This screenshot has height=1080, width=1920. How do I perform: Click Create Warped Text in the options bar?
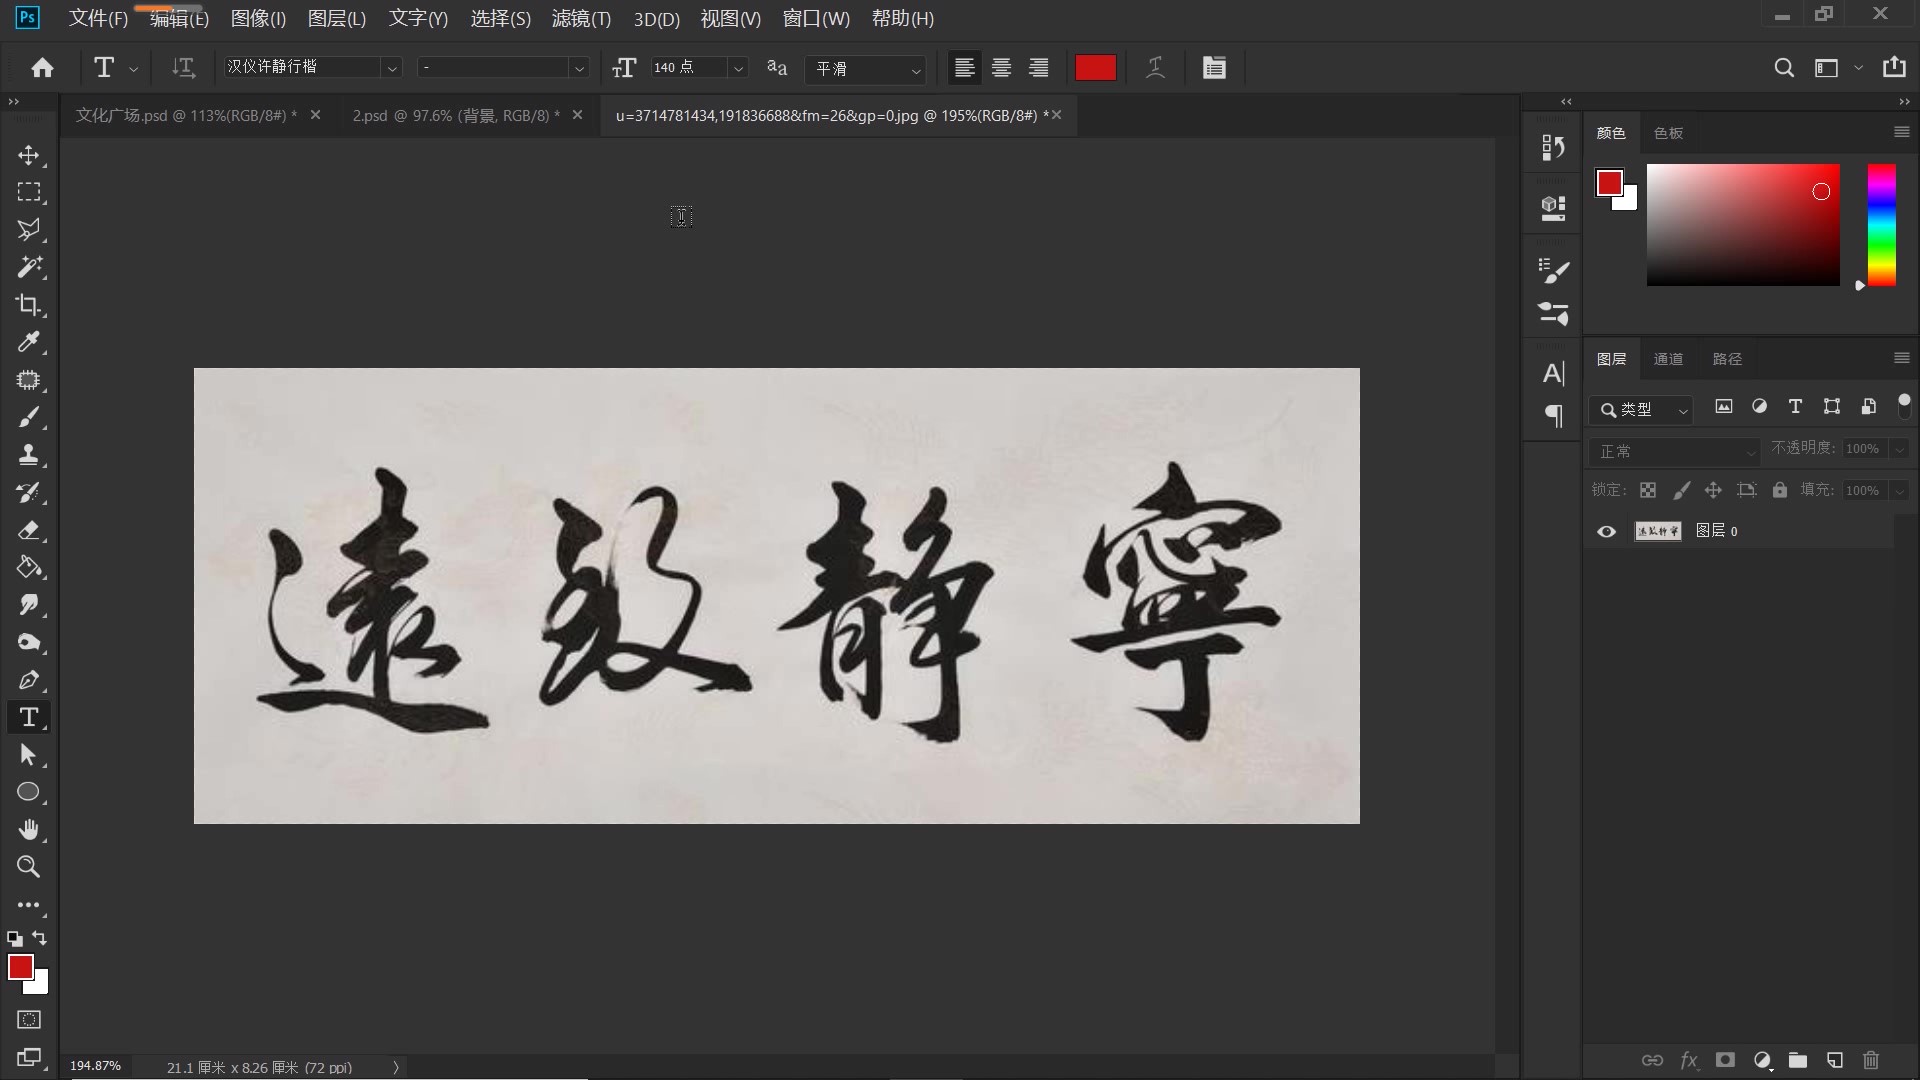[x=1155, y=67]
